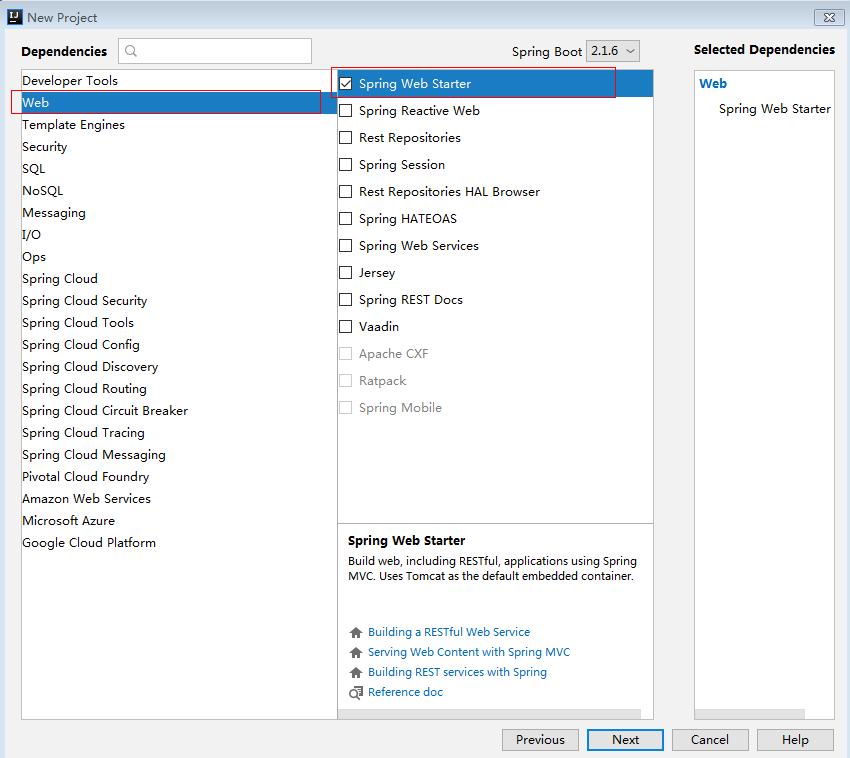
Task: Select Spring Cloud Circuit Breaker category
Action: [x=179, y=411]
